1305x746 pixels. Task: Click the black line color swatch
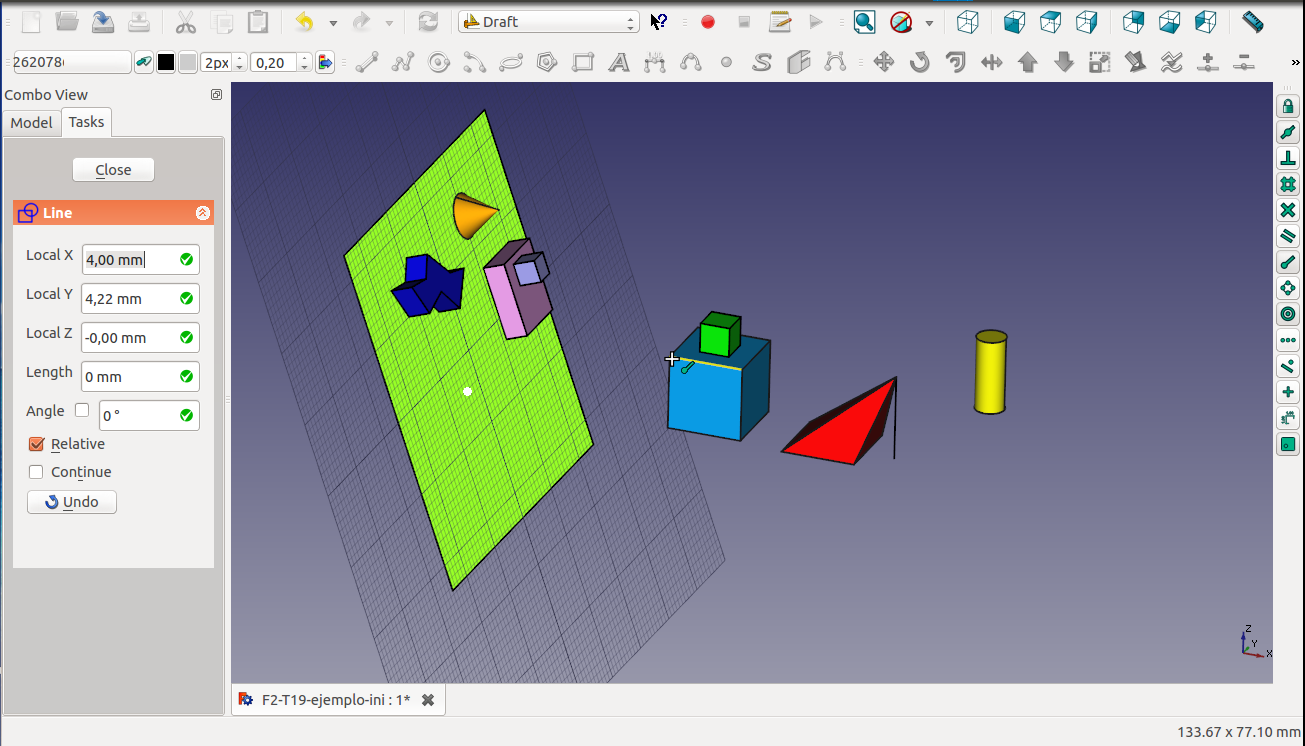pyautogui.click(x=166, y=63)
